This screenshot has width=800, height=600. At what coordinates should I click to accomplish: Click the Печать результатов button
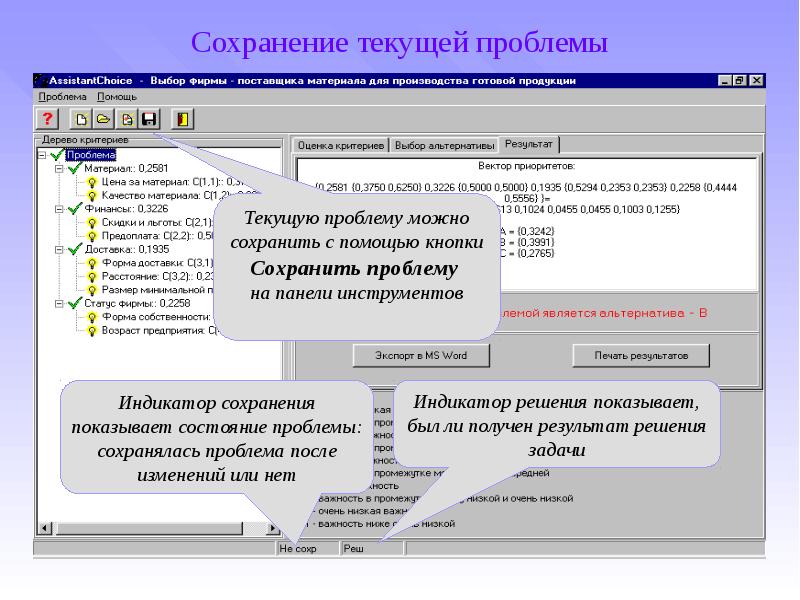pyautogui.click(x=641, y=356)
